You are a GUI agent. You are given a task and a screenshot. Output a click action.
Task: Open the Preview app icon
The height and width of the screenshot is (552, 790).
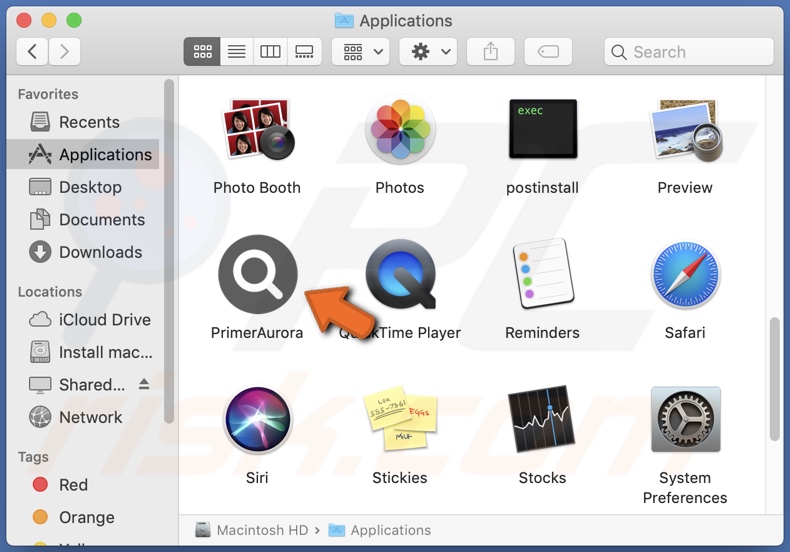pyautogui.click(x=685, y=129)
